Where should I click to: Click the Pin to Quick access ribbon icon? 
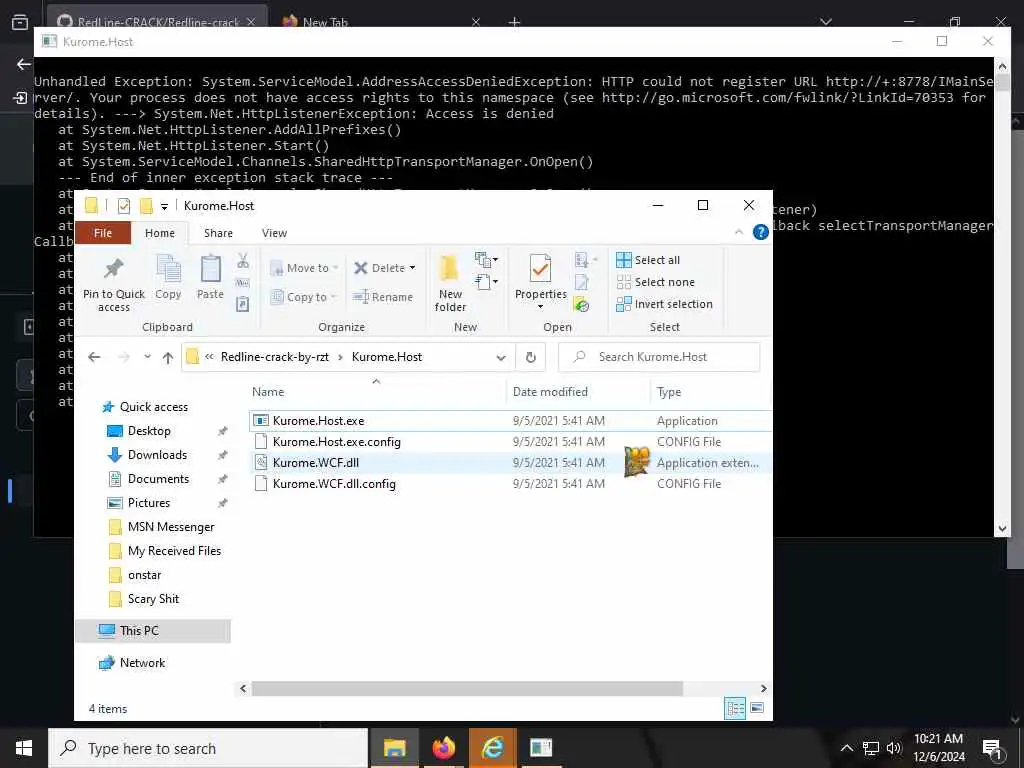click(114, 269)
